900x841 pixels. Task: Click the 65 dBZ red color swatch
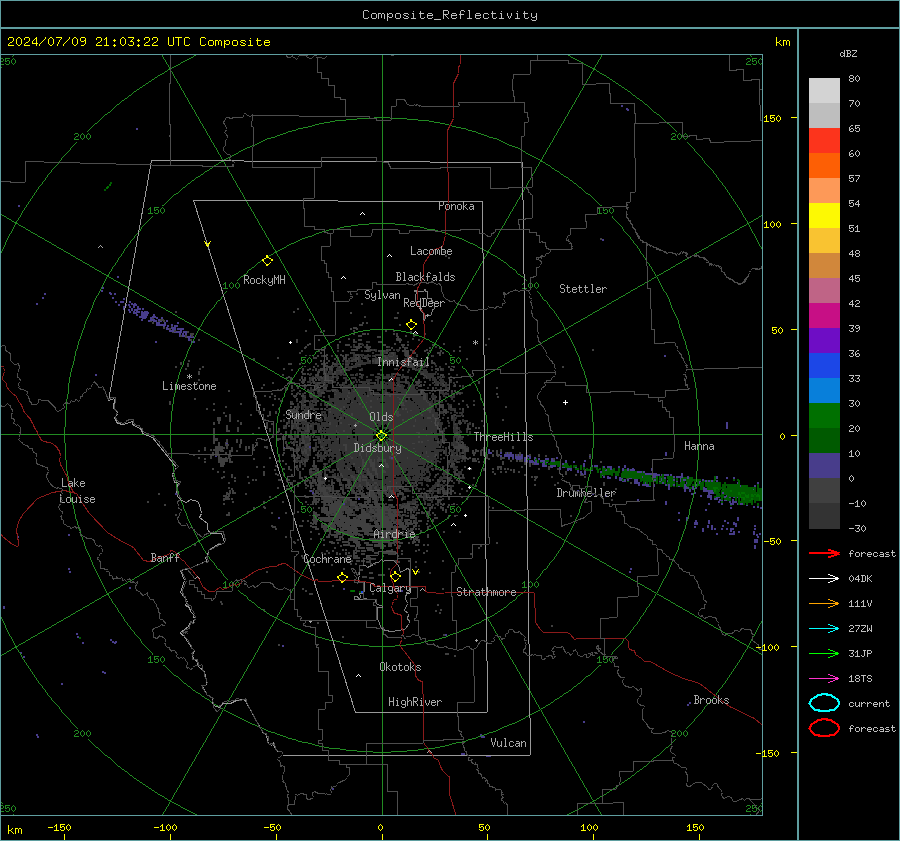tap(824, 140)
